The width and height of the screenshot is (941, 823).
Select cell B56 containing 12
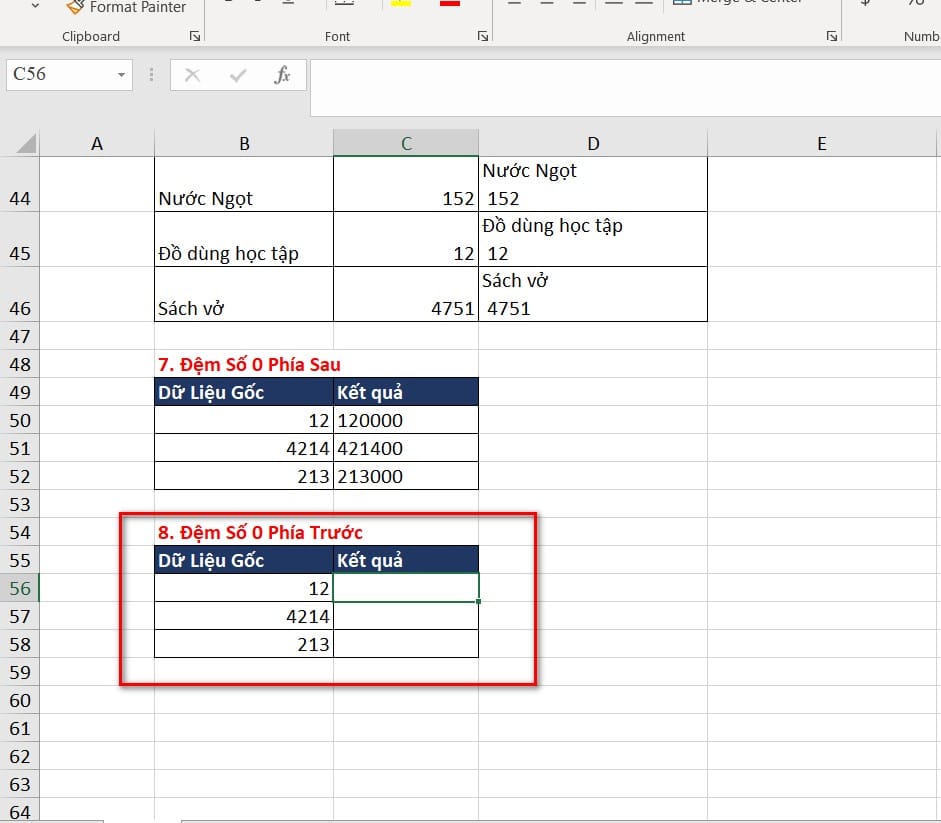click(244, 588)
